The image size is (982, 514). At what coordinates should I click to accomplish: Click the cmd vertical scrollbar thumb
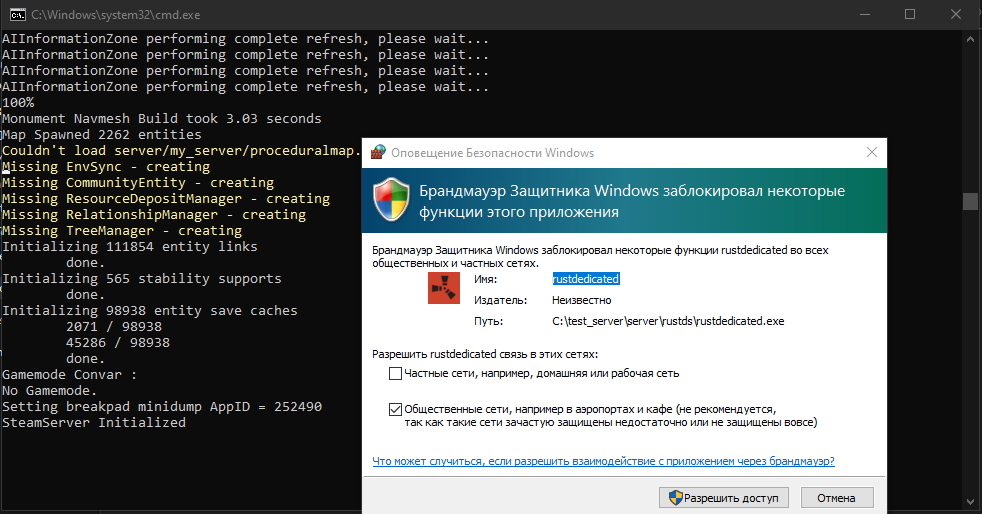970,201
